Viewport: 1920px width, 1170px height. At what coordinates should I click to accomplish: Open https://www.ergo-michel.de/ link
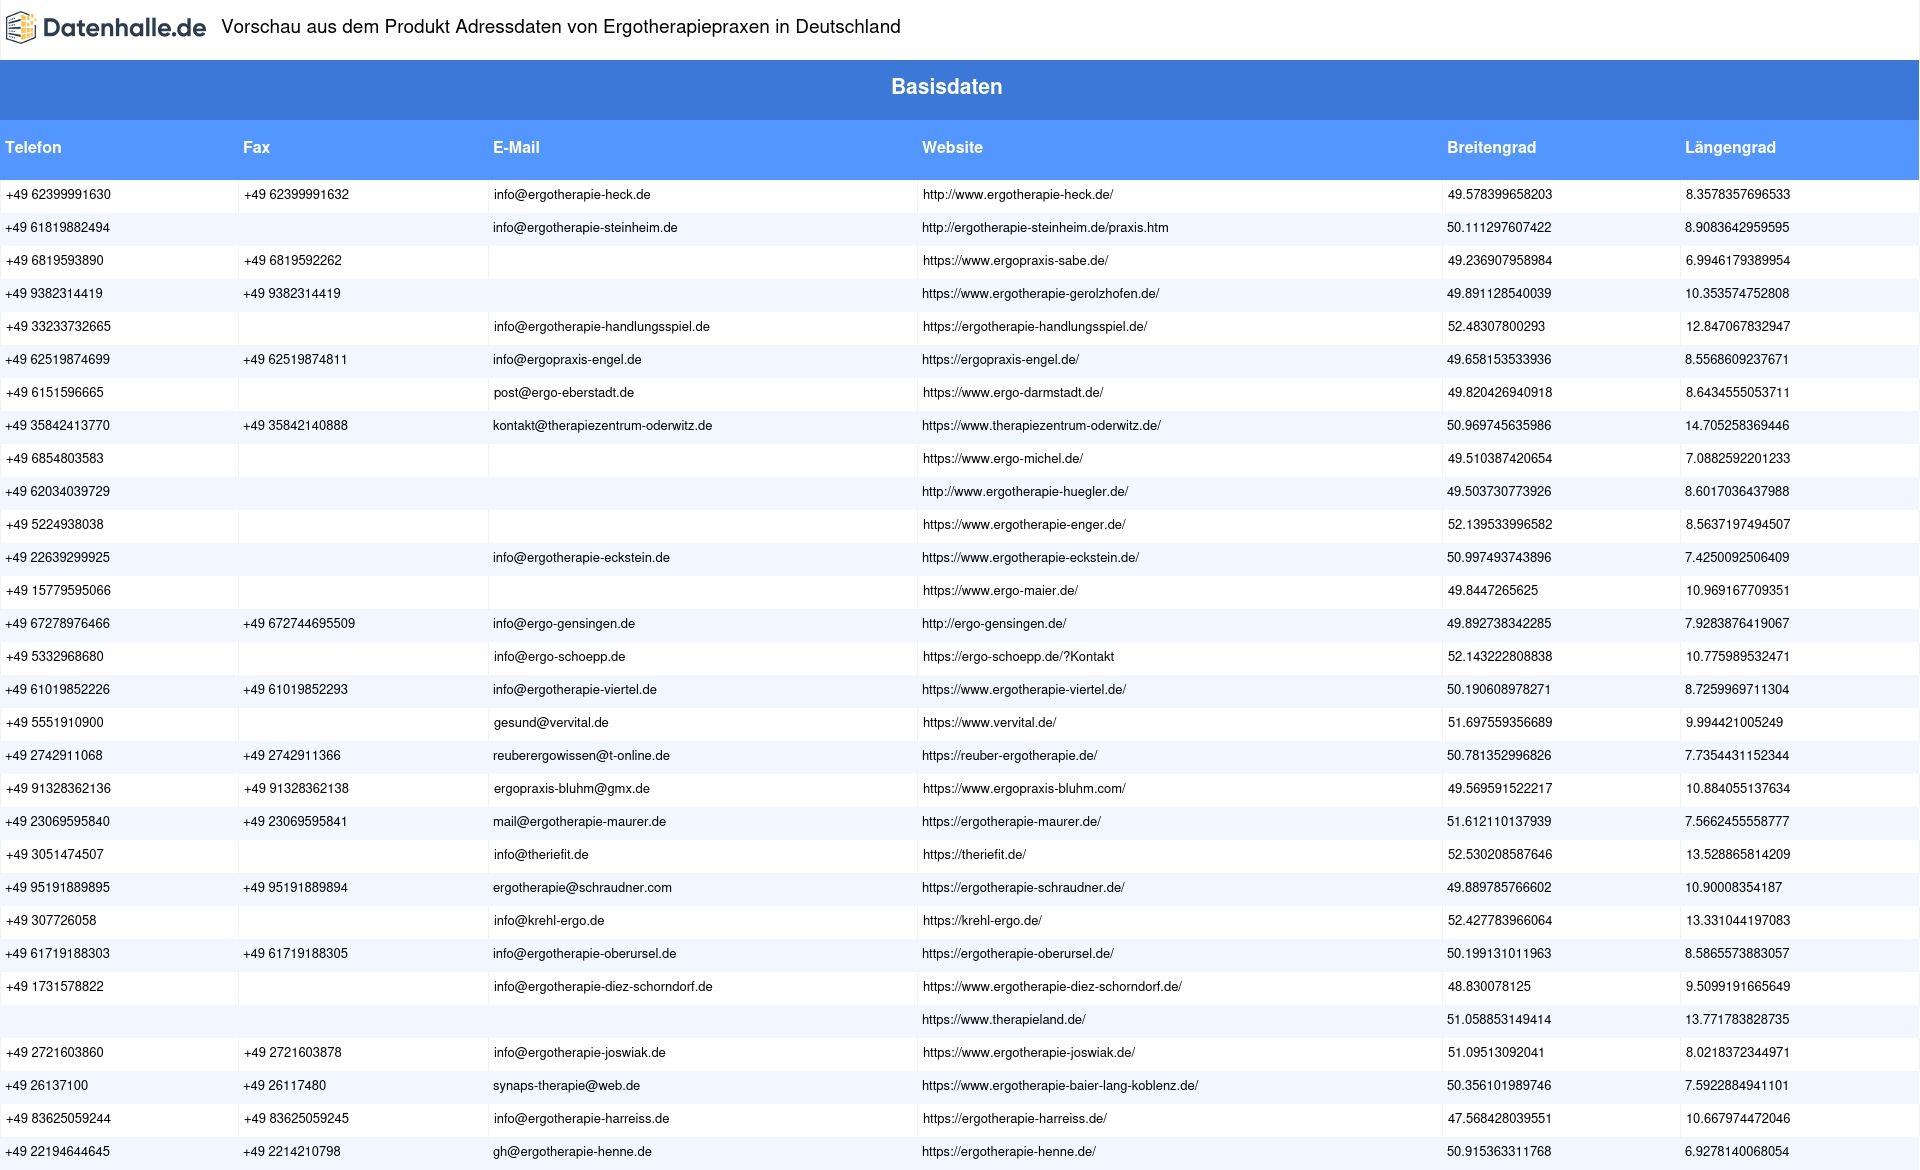[x=1003, y=459]
